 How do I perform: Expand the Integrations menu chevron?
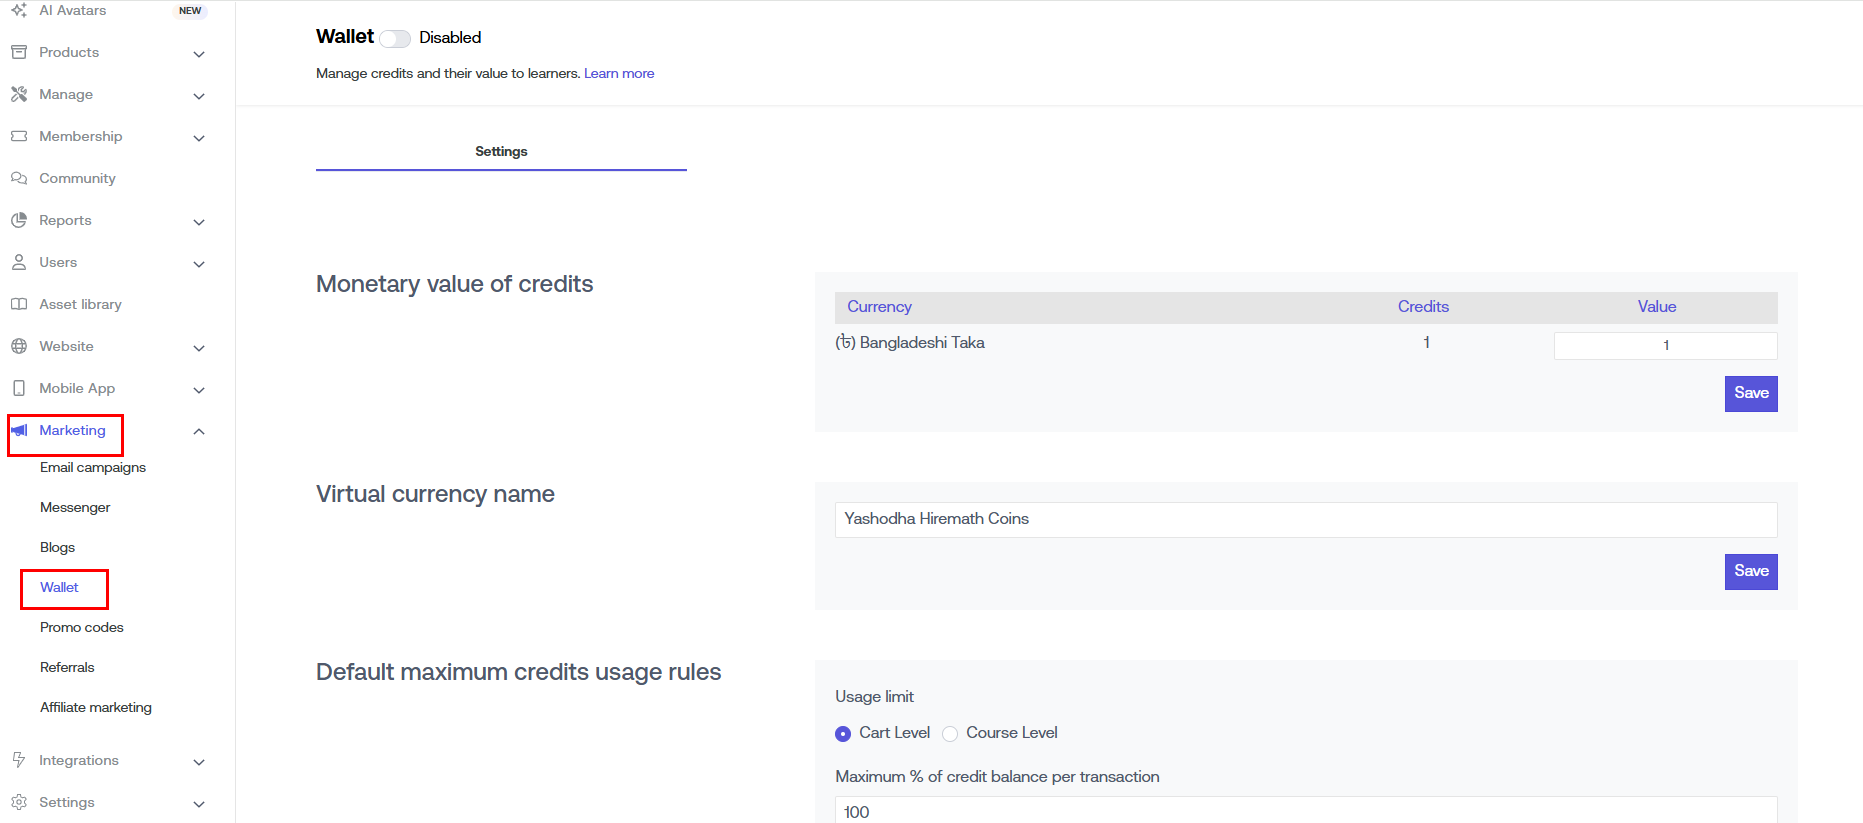[199, 762]
